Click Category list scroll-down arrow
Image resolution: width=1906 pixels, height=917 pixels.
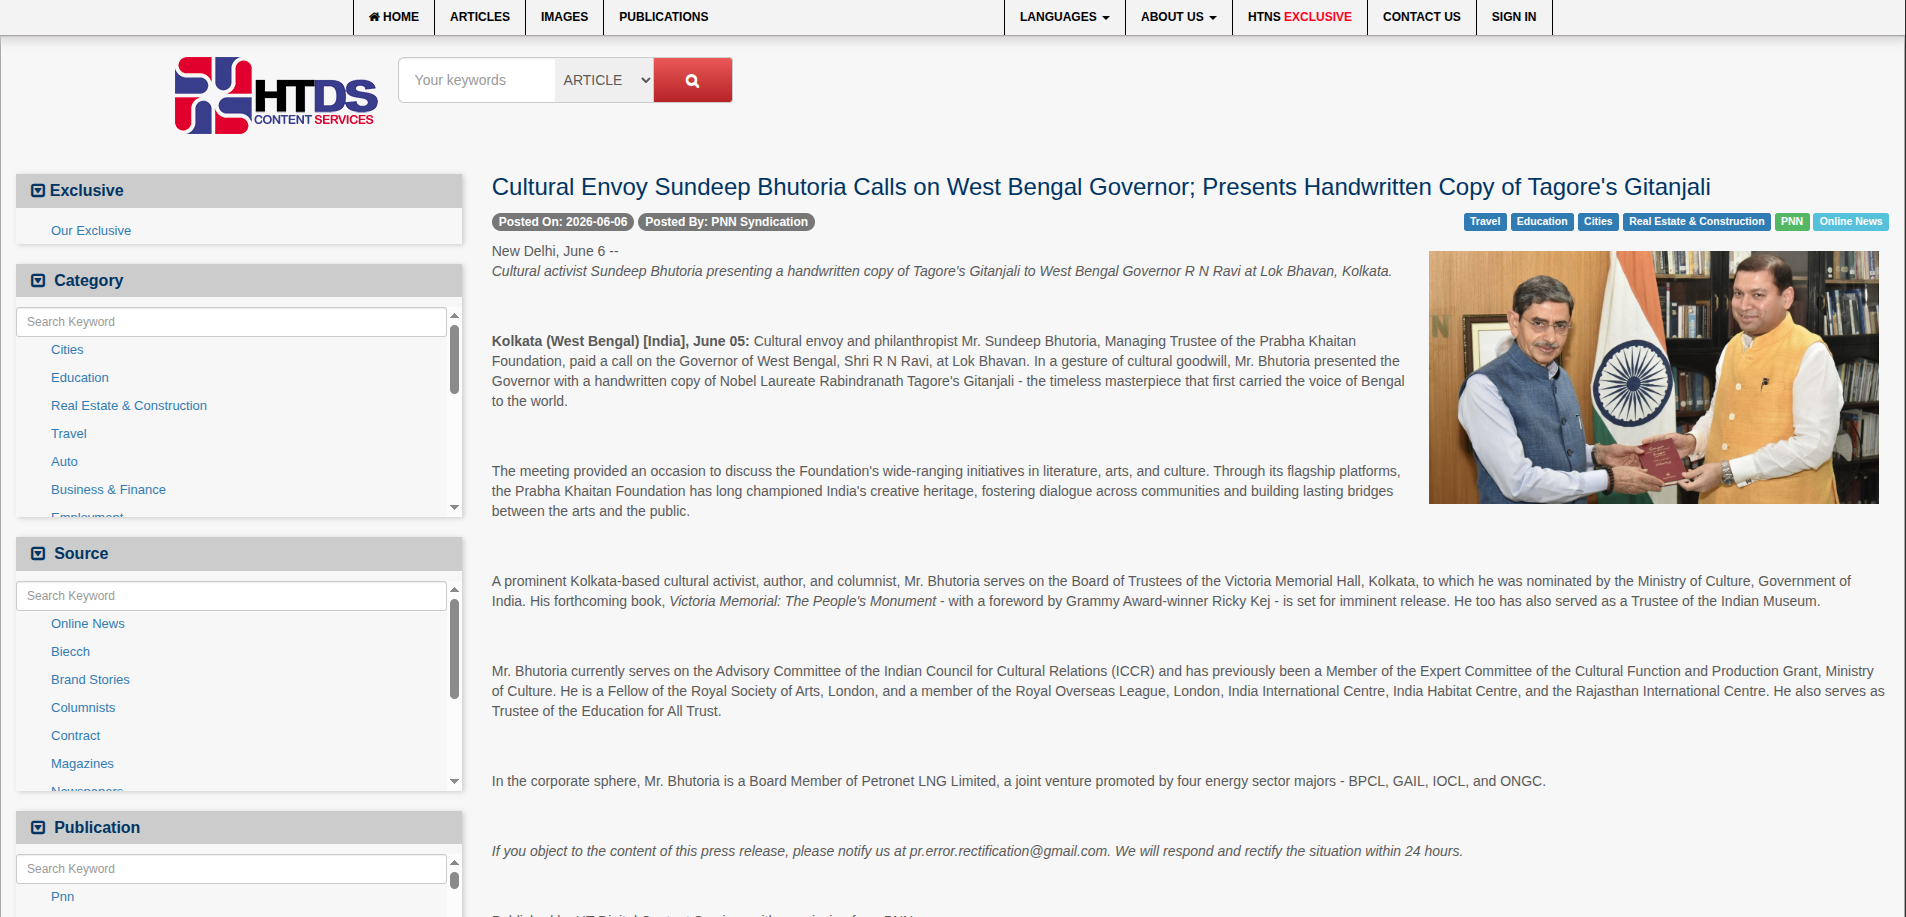coord(455,508)
